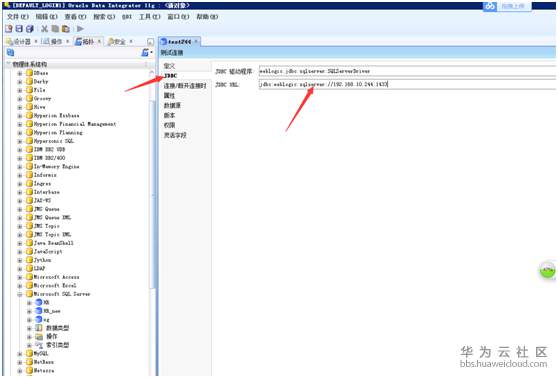Expand the IBM DB2 UDB node
This screenshot has width=558, height=378.
tap(20, 149)
